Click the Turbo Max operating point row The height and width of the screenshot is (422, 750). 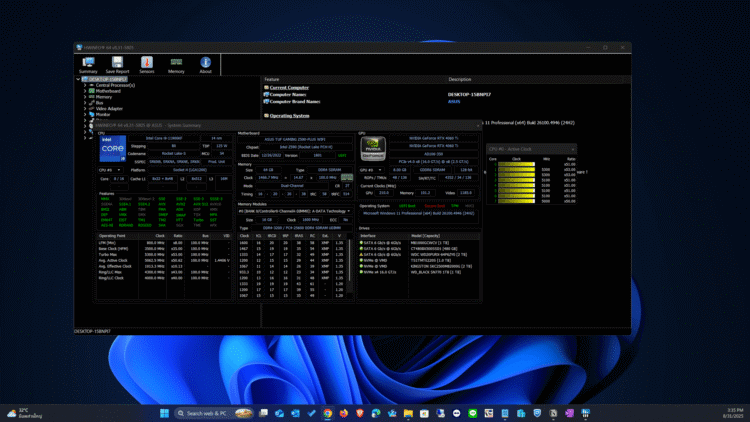coord(164,255)
